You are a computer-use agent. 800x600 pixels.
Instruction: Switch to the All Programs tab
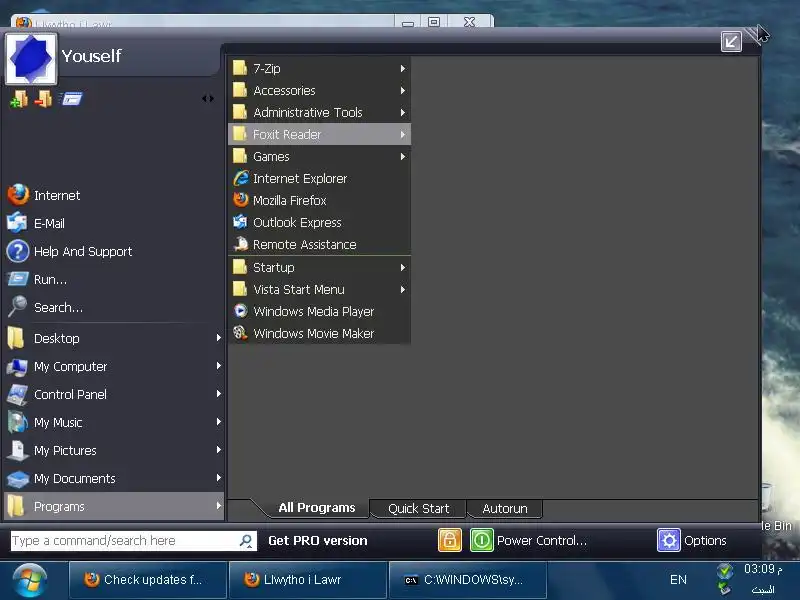(x=316, y=508)
